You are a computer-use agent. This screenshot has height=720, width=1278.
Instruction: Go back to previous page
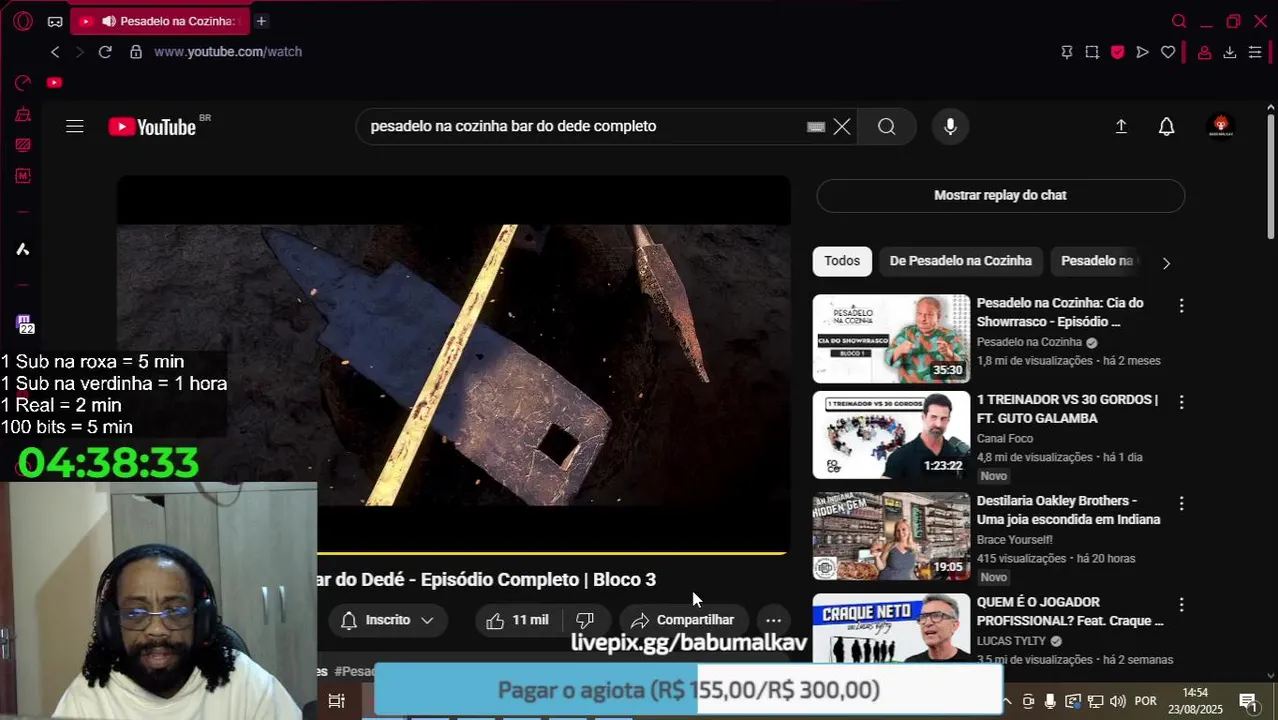coord(55,52)
